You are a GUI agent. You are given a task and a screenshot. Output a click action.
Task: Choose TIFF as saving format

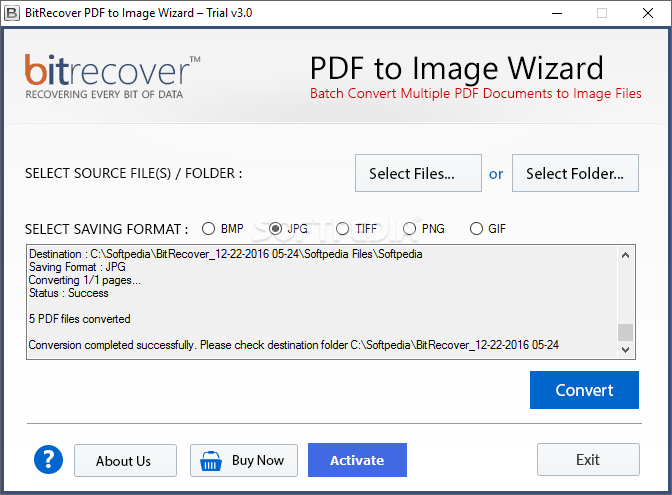356,229
